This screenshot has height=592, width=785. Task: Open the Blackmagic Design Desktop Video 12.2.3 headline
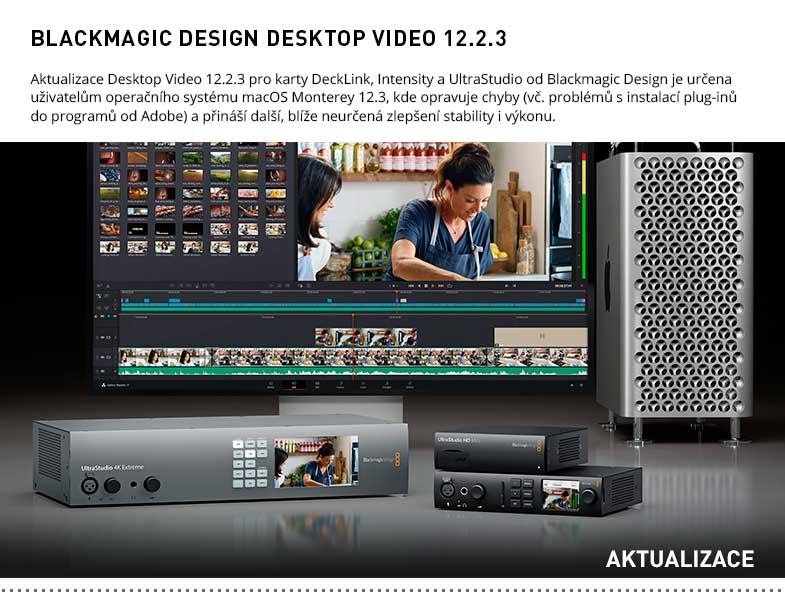coord(268,39)
